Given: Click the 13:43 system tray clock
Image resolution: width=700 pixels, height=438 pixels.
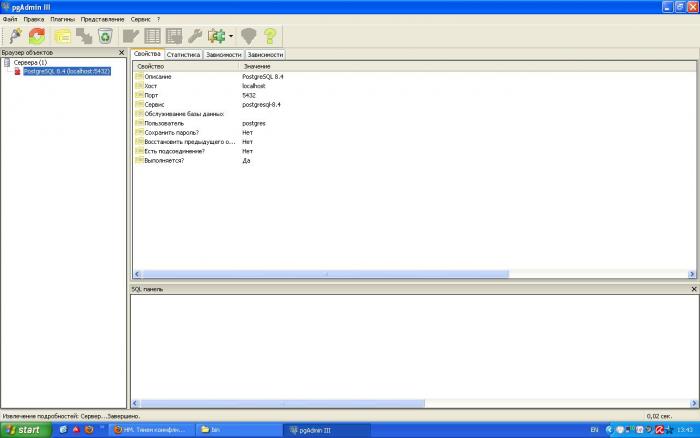Looking at the screenshot, I should 684,430.
